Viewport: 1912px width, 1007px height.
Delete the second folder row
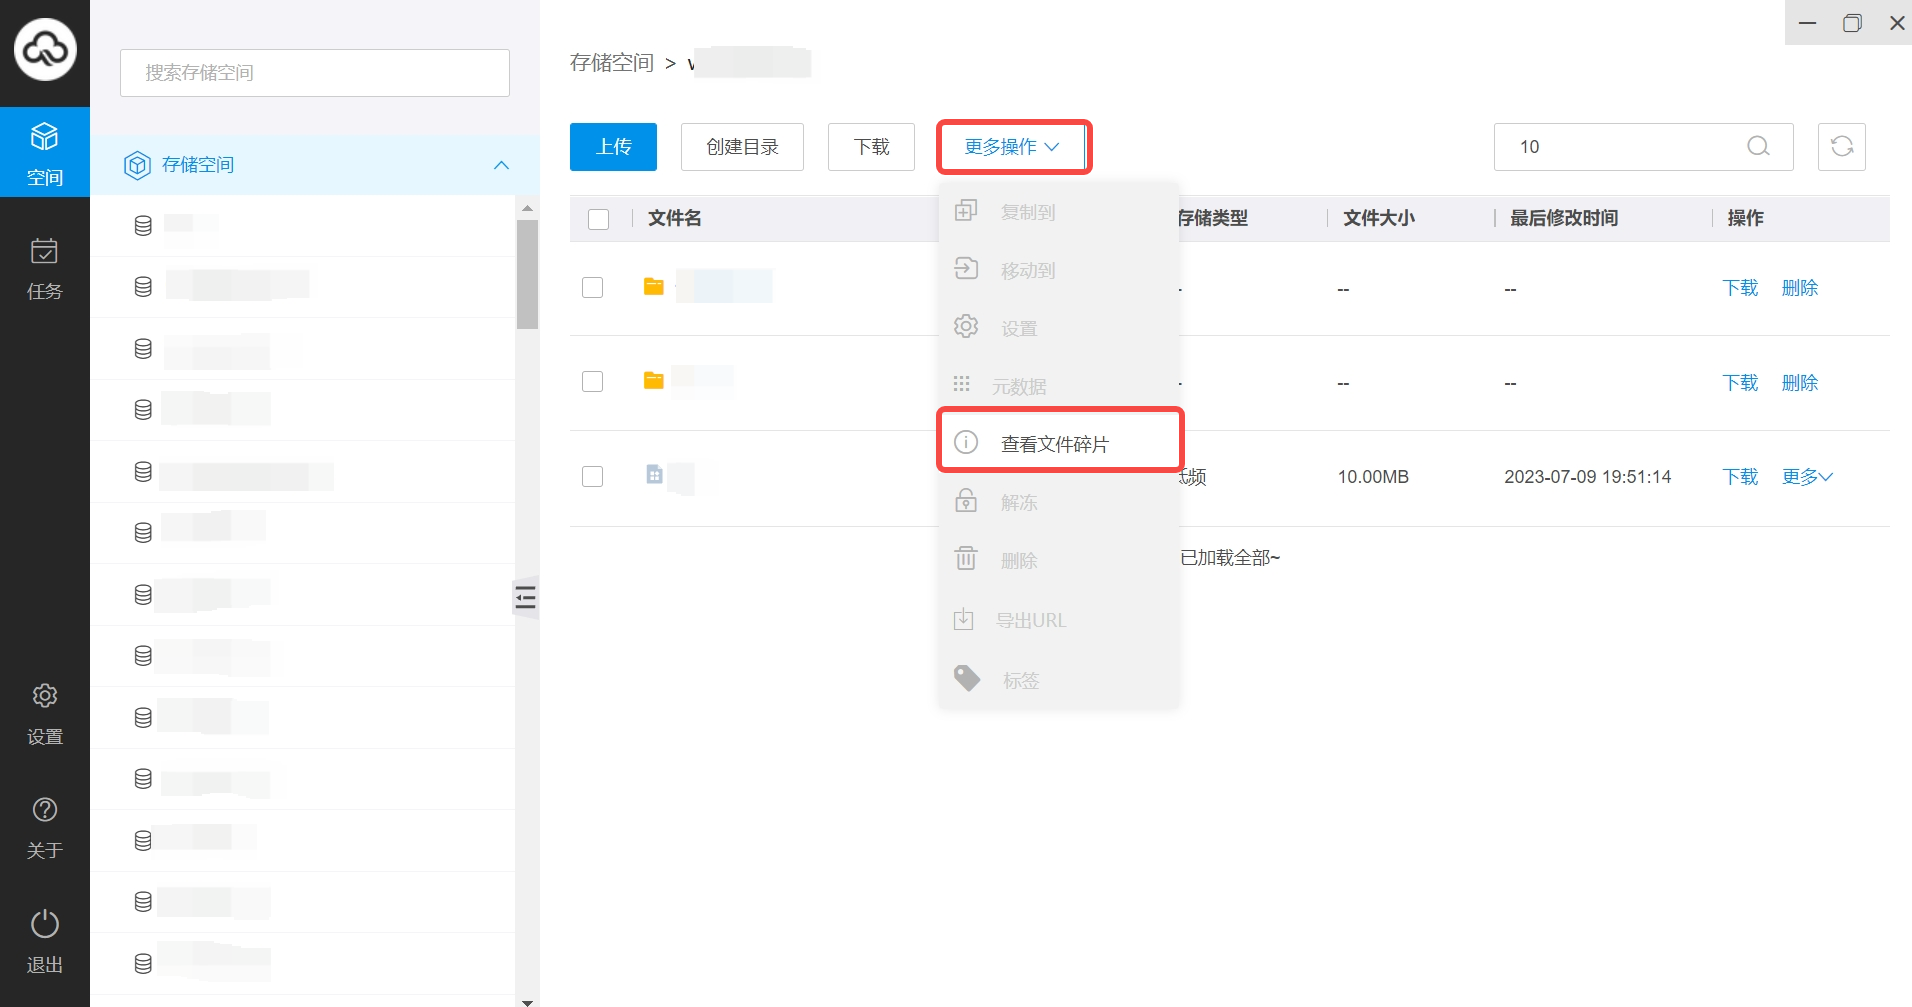tap(1800, 383)
